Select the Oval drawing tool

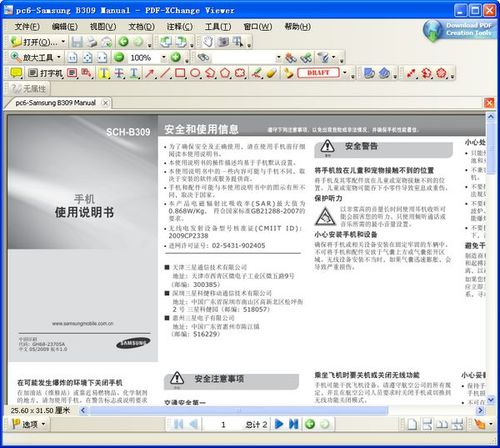pos(195,73)
